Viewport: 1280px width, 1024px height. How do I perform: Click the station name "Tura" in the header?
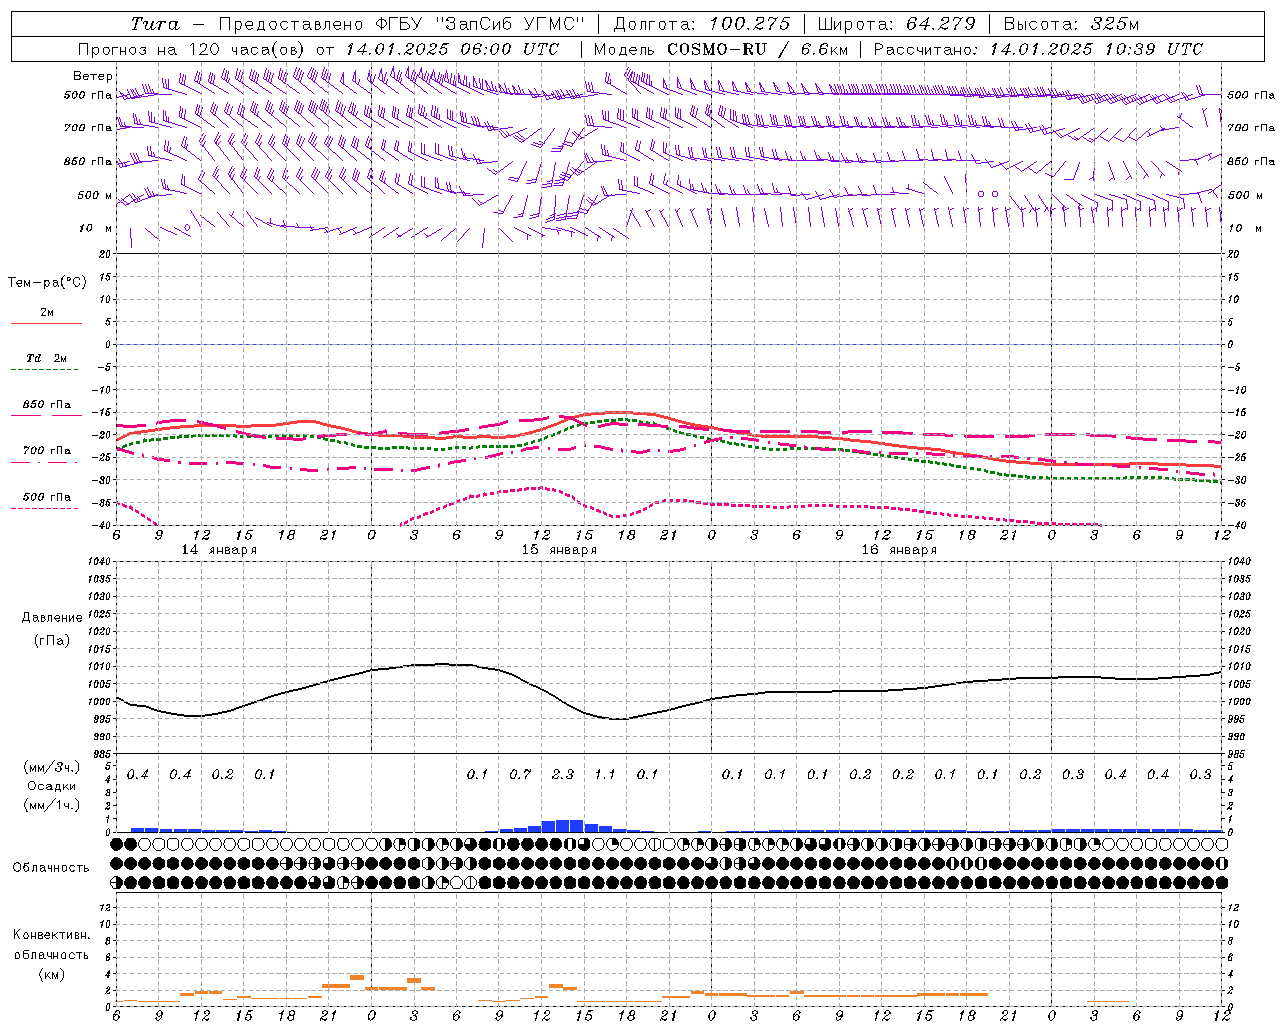155,24
